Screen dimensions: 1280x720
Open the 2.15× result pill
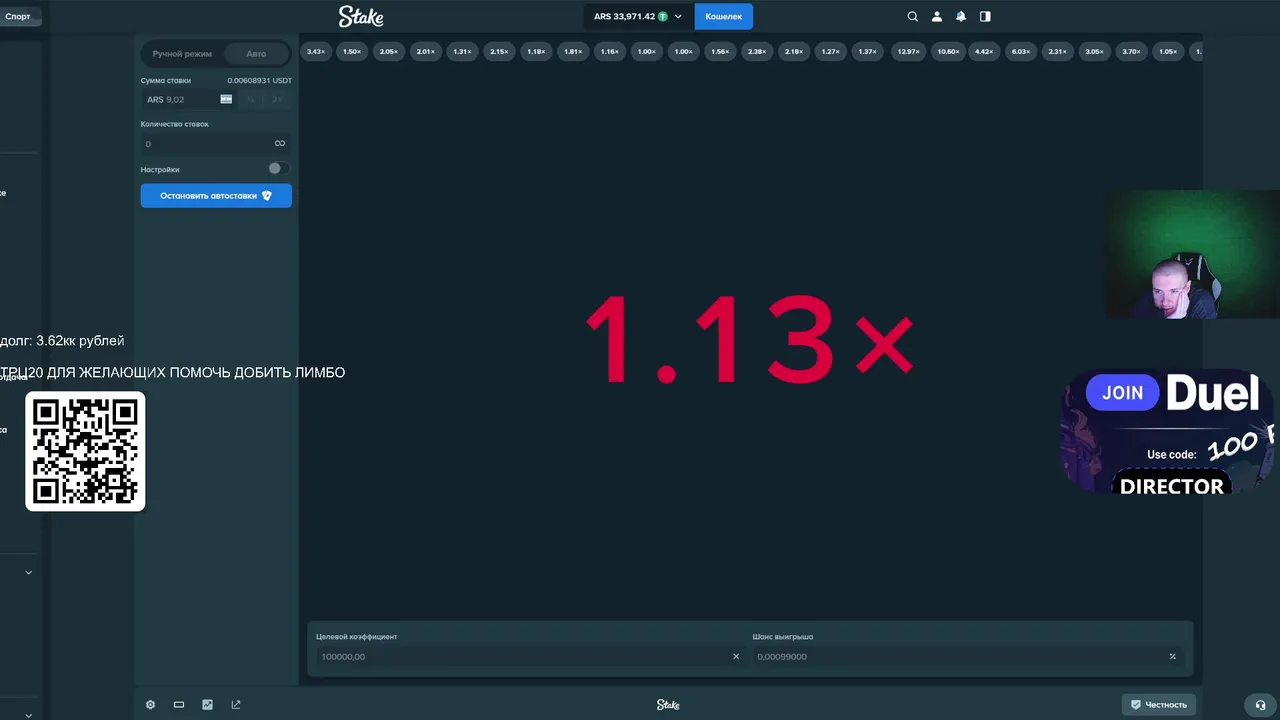point(499,51)
